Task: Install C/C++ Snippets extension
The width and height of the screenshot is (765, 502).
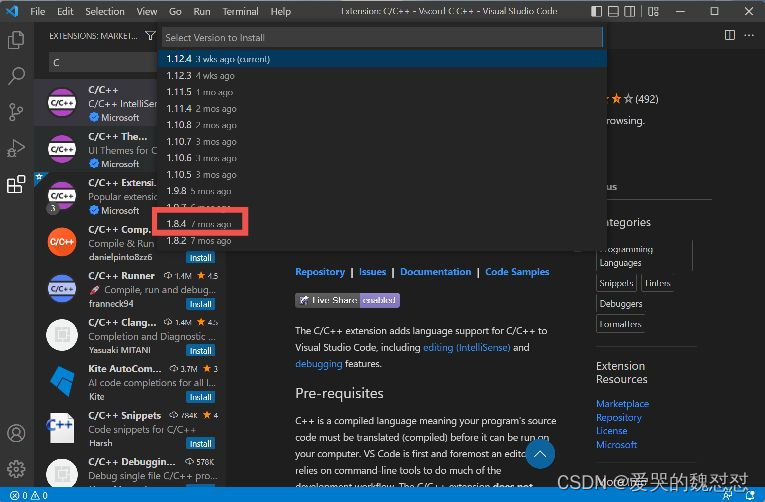Action: point(200,443)
